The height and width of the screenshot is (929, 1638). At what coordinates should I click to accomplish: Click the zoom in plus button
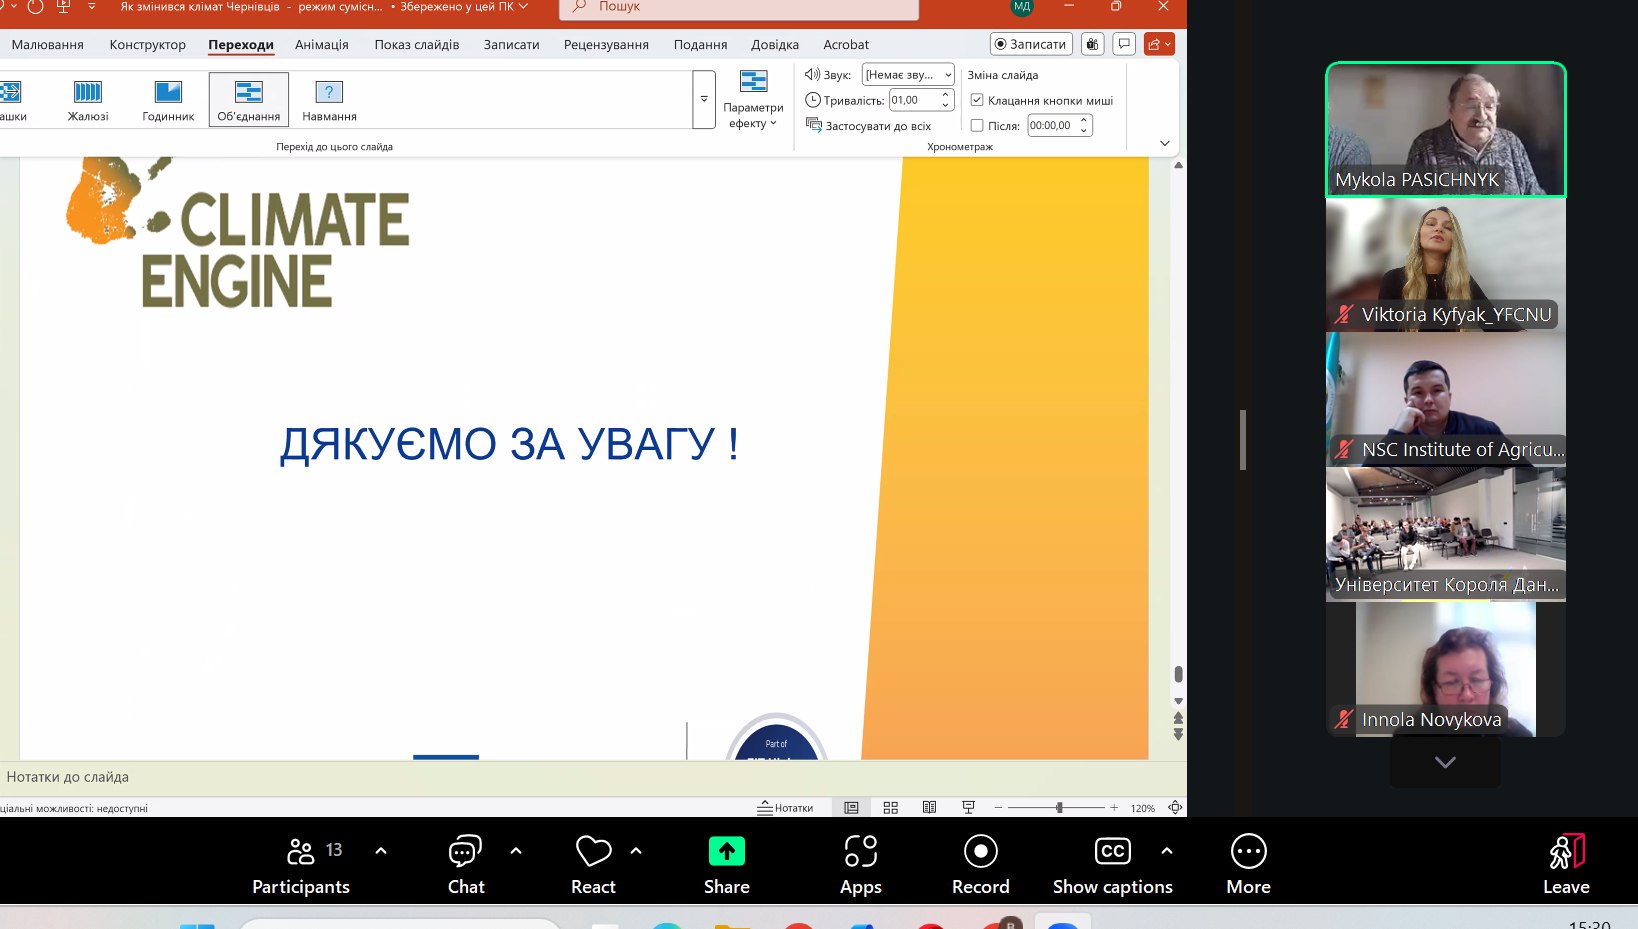[x=1114, y=808]
